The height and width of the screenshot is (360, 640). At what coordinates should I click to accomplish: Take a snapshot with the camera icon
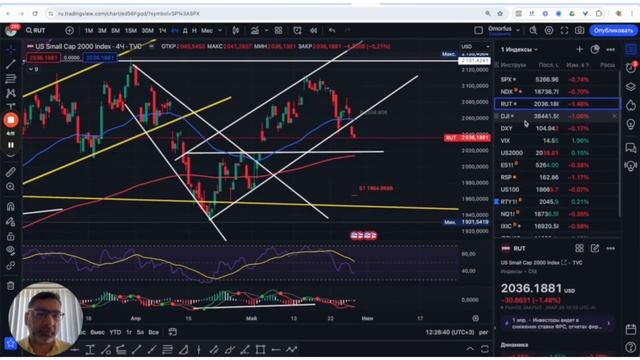pyautogui.click(x=580, y=30)
